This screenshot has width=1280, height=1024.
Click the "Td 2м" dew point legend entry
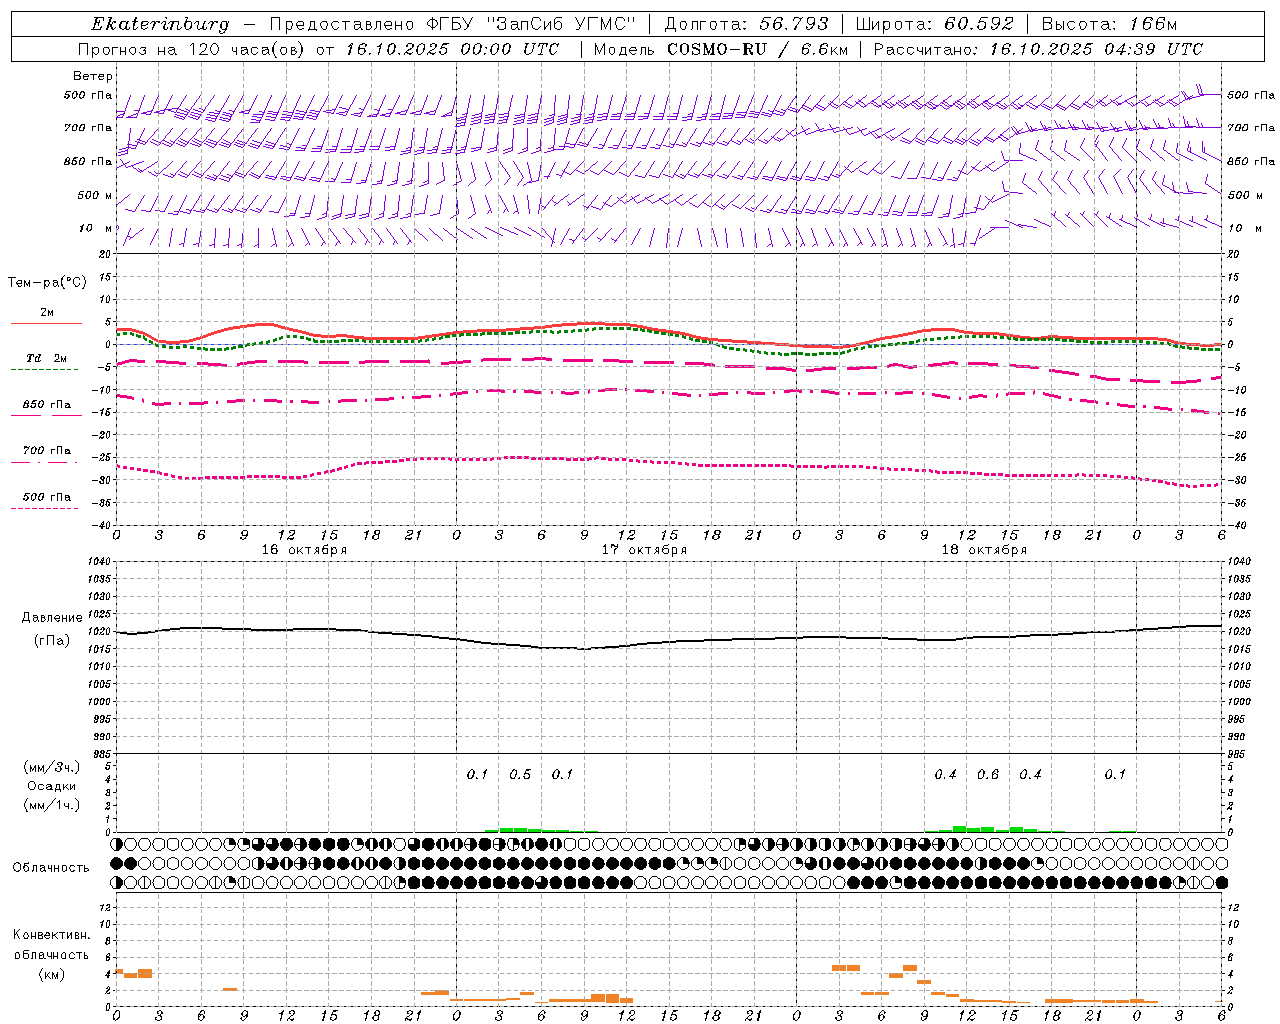click(x=46, y=358)
